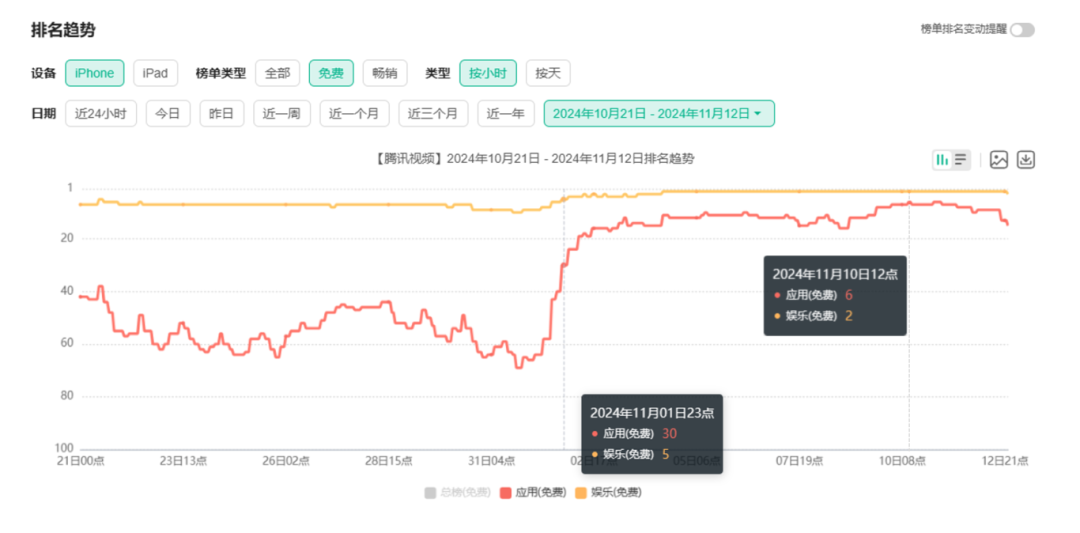Toggle 总榜(免费) legend series
The height and width of the screenshot is (533, 1080).
(x=458, y=492)
